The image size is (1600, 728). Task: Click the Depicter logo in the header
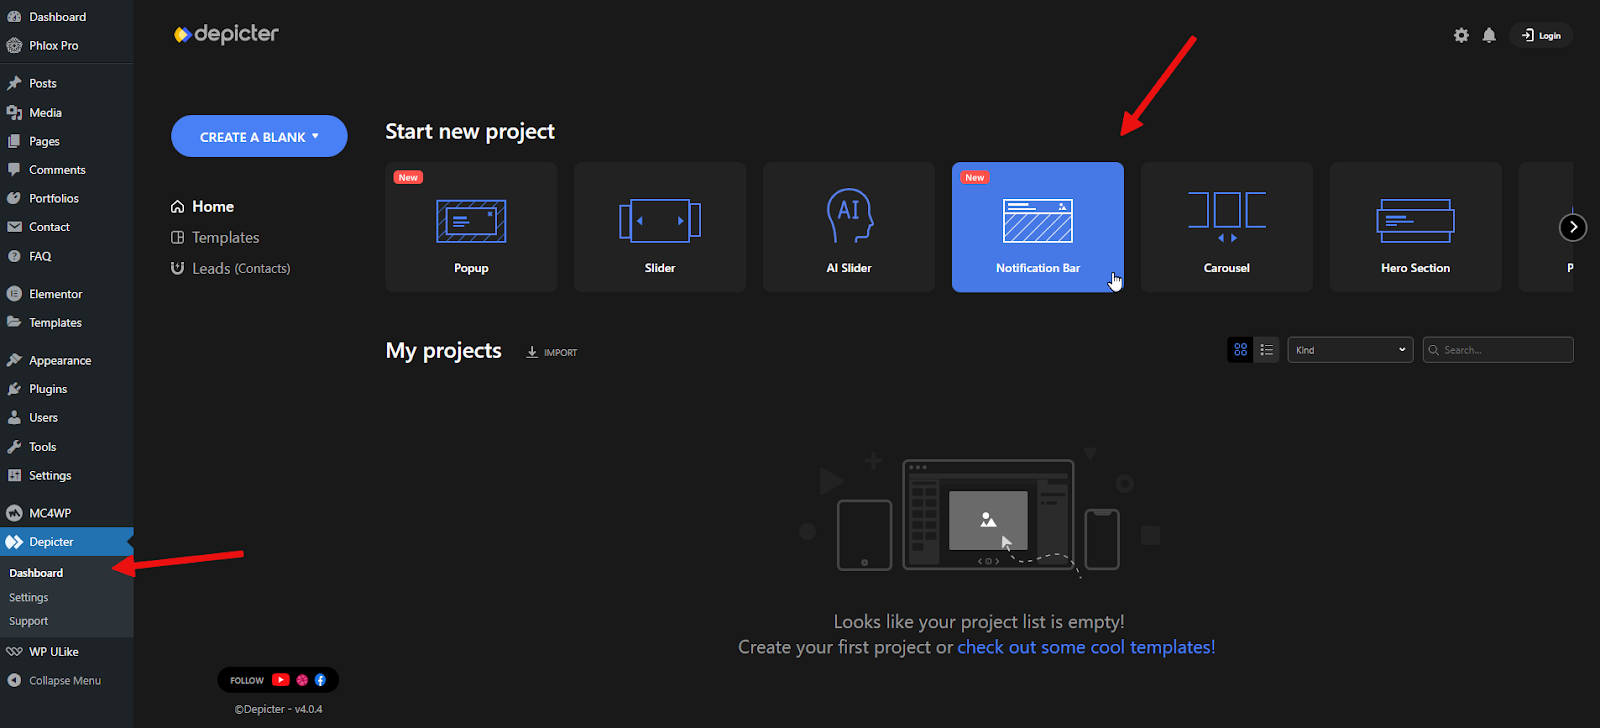coord(226,34)
